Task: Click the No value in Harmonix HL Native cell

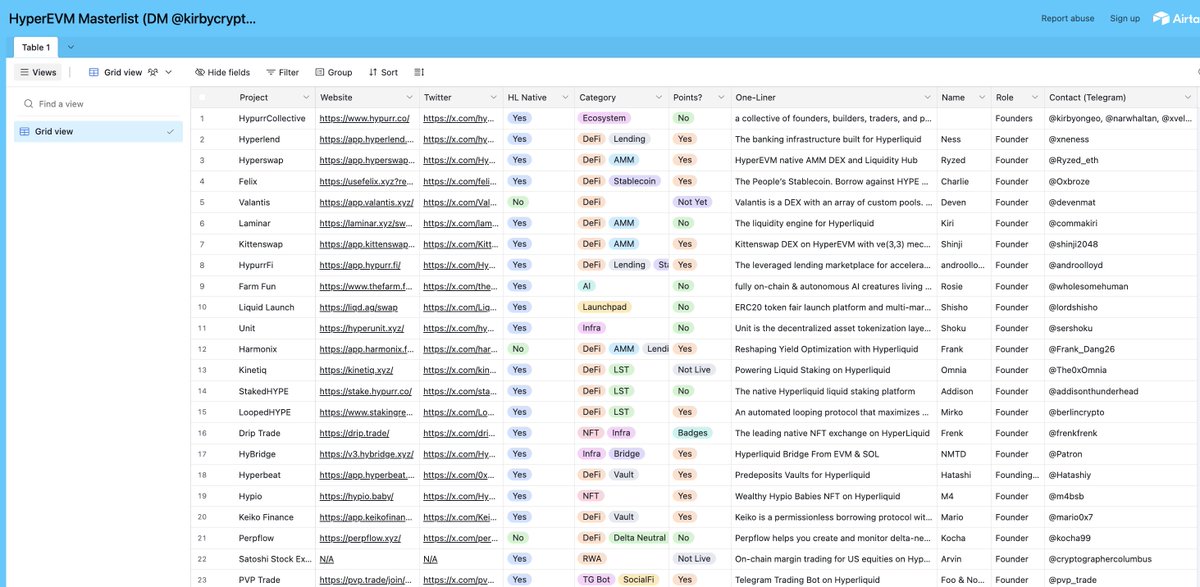Action: (x=518, y=349)
